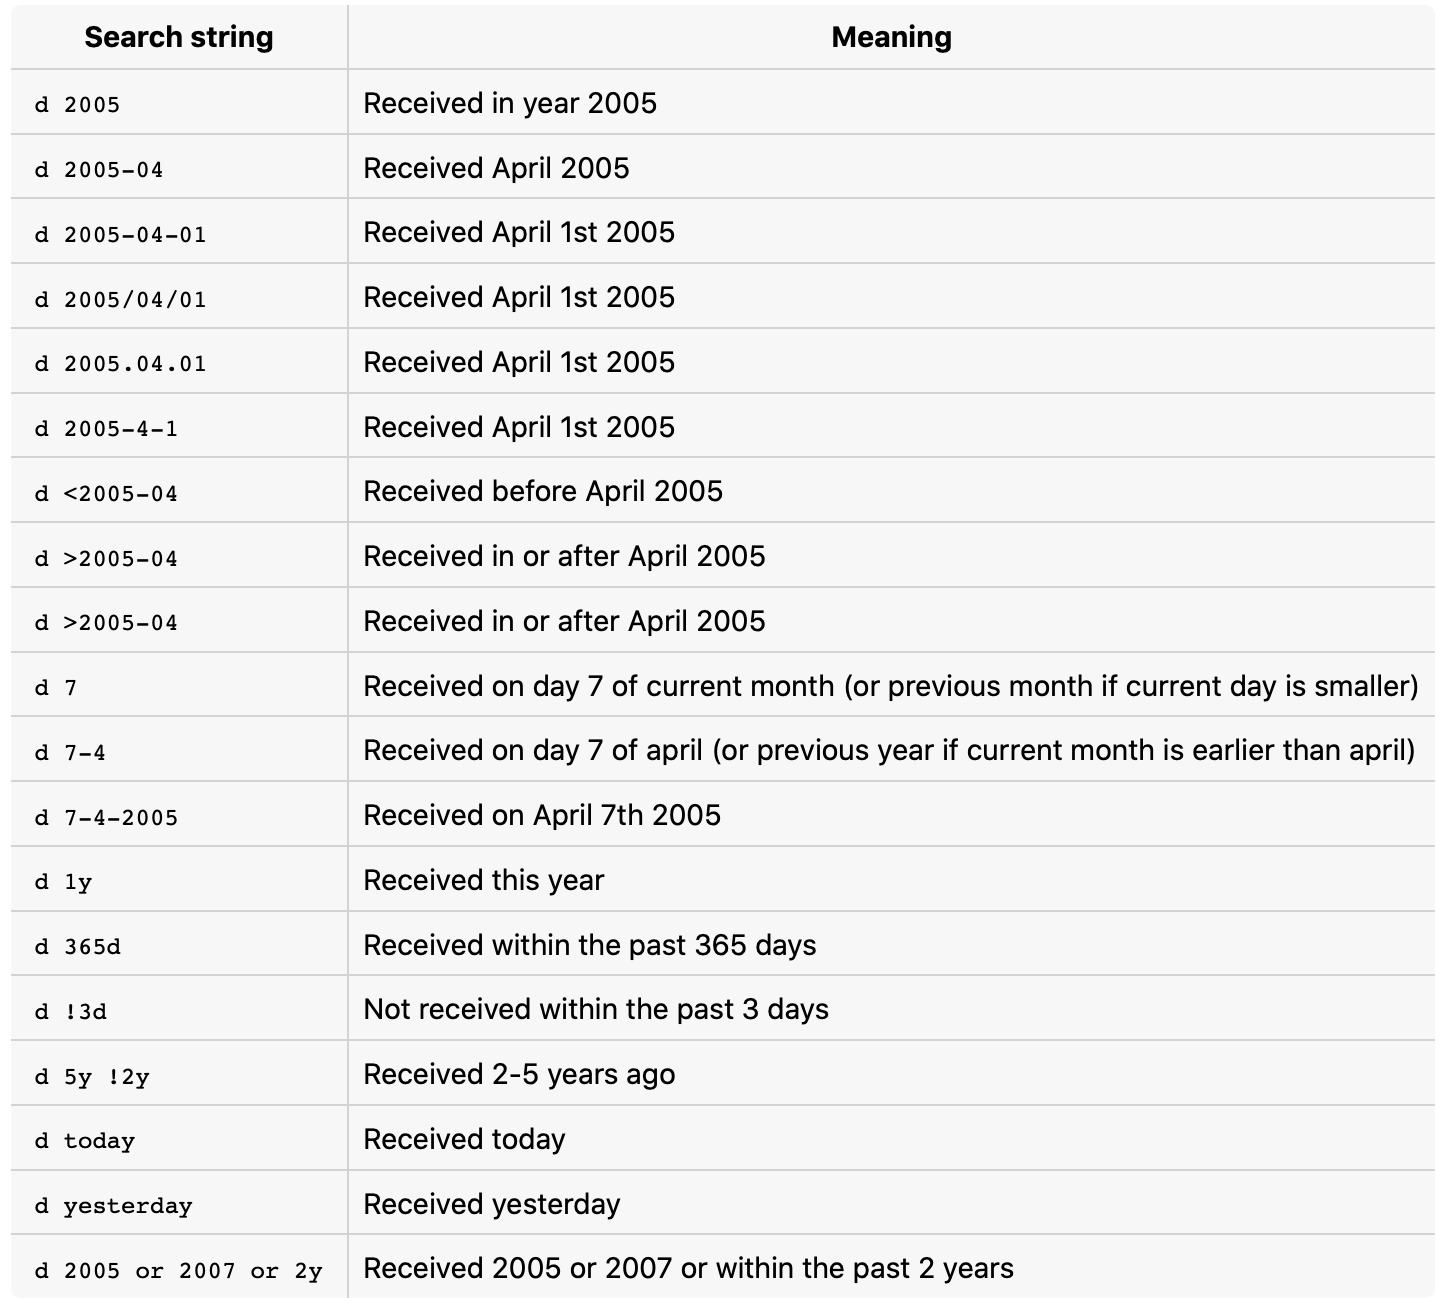This screenshot has width=1446, height=1314.
Task: Click the "d 5y !2y" search string
Action: (x=92, y=1077)
